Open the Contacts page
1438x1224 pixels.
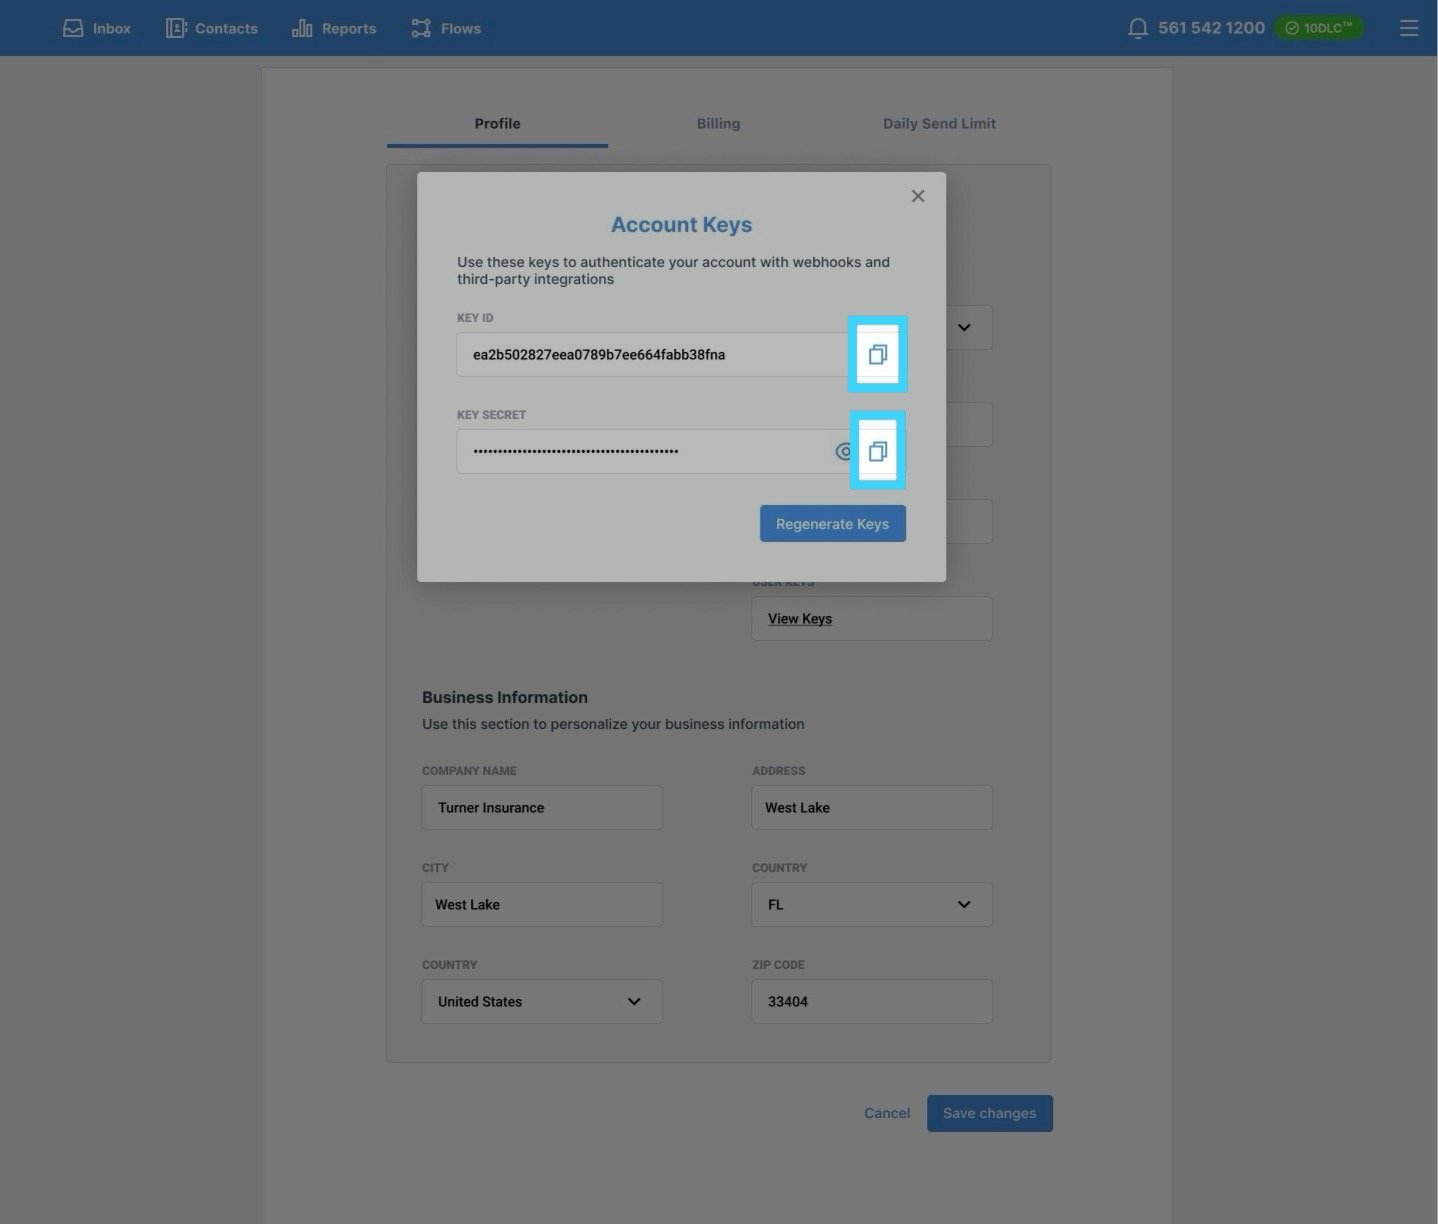(x=212, y=28)
